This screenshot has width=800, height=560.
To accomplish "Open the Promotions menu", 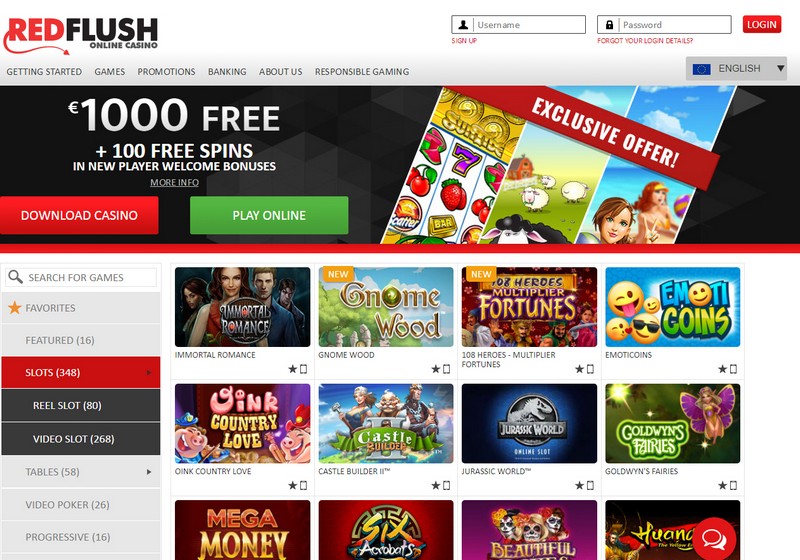I will (166, 72).
